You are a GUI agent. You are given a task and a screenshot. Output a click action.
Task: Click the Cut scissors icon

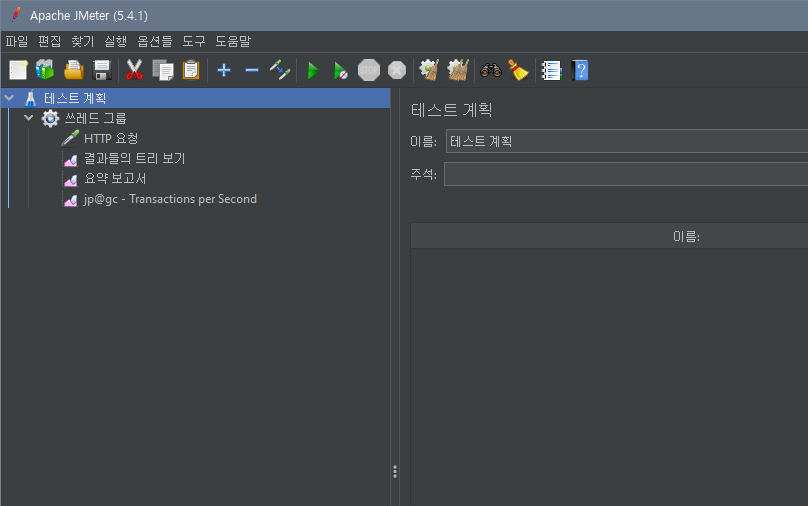point(134,70)
